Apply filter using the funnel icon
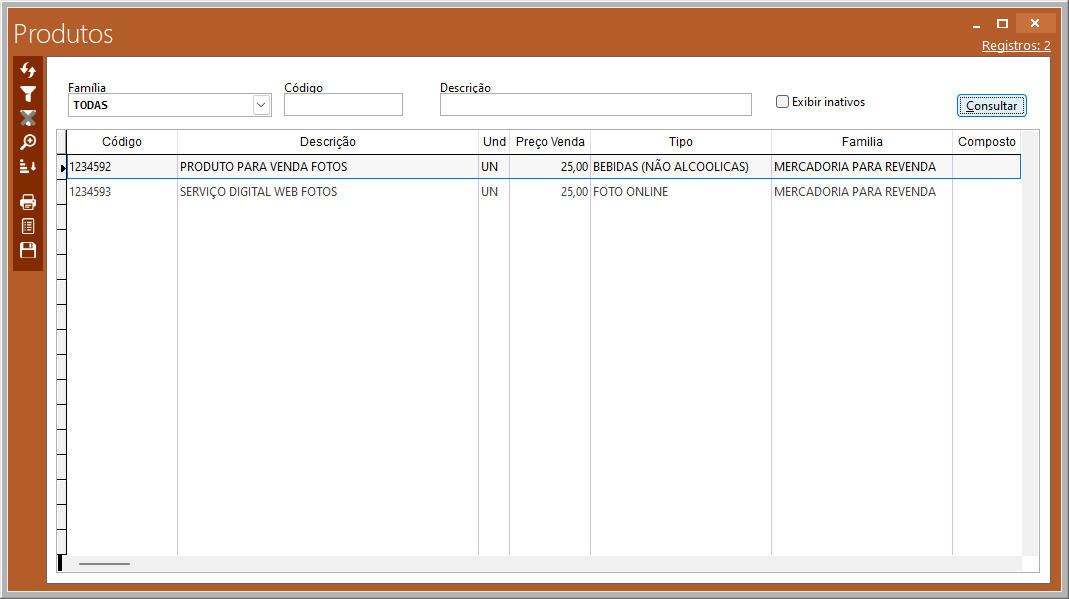 point(28,94)
